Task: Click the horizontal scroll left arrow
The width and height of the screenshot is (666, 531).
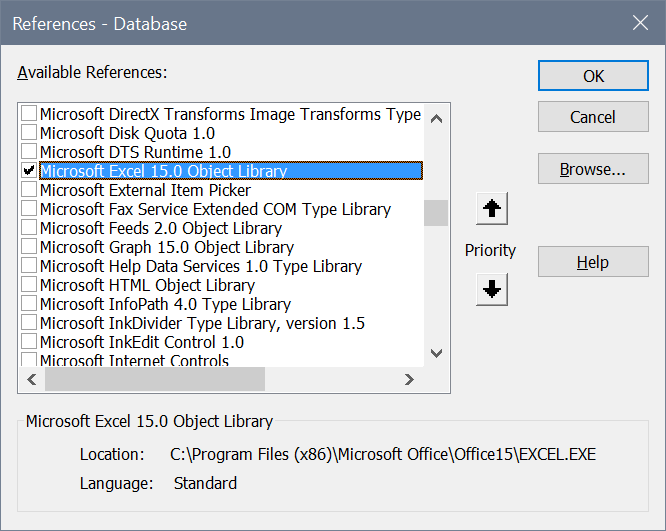Action: tap(32, 379)
